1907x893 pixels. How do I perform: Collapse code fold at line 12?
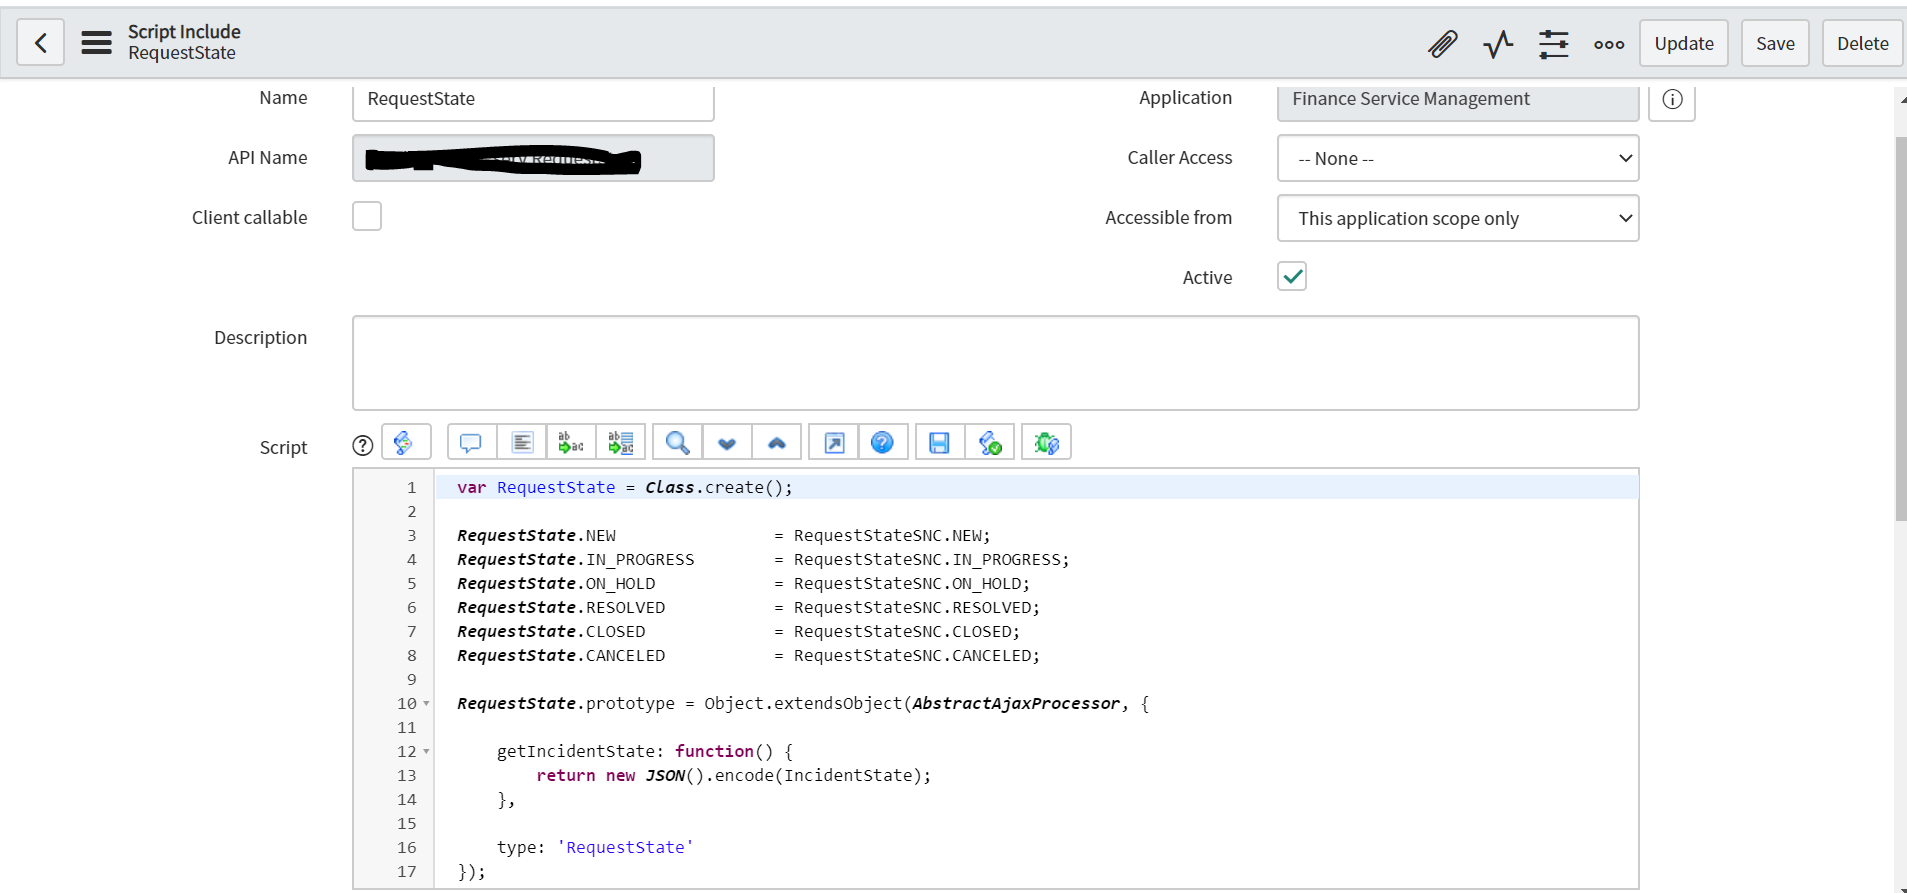pyautogui.click(x=426, y=752)
